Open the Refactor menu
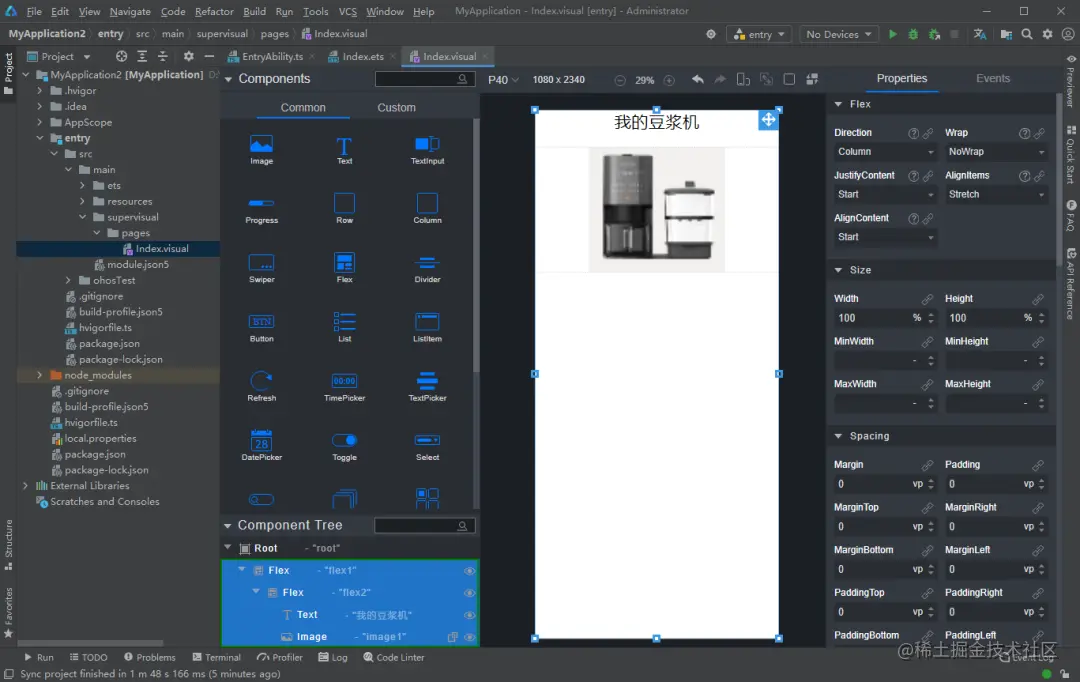 tap(214, 11)
